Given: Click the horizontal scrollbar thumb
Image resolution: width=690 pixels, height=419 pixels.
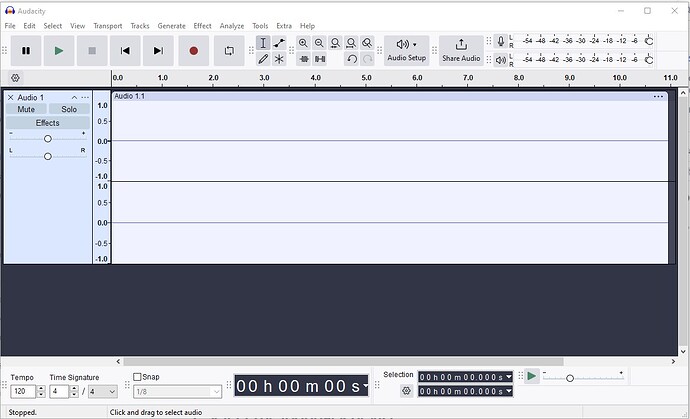Looking at the screenshot, I should tap(343, 362).
